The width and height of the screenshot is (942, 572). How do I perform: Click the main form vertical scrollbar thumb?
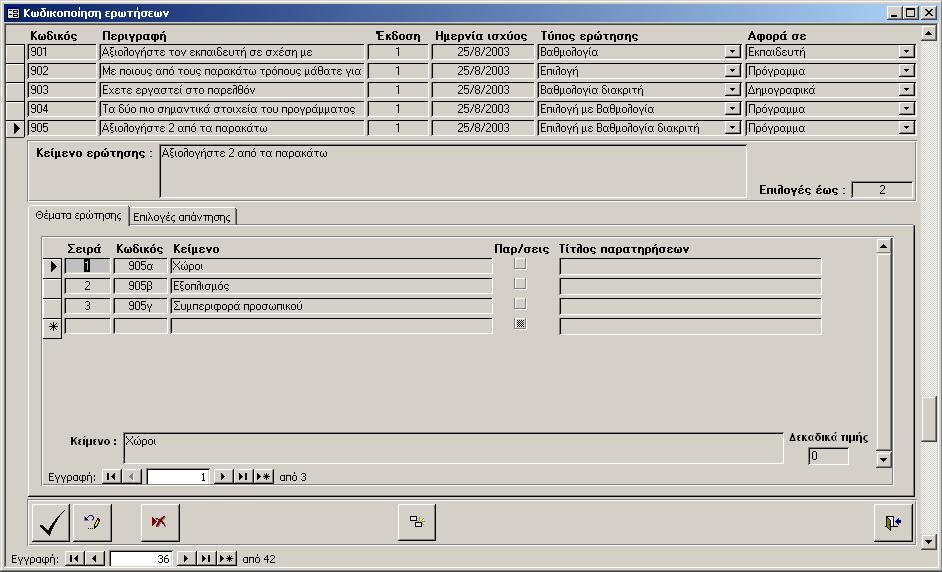(929, 418)
